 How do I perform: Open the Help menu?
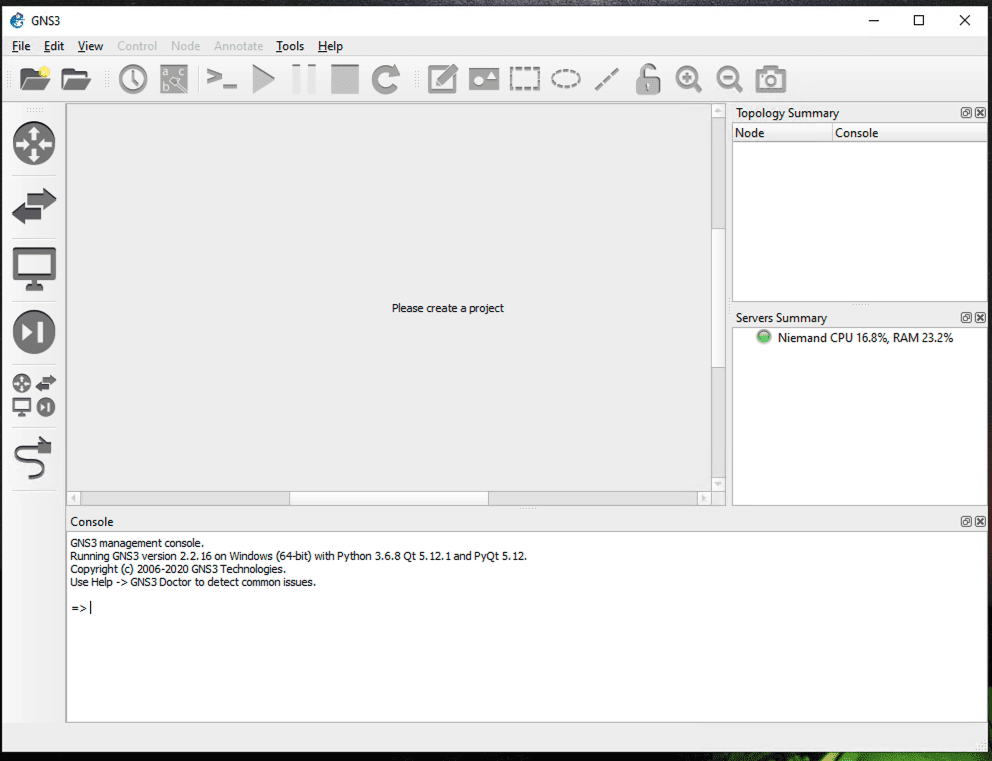point(330,46)
